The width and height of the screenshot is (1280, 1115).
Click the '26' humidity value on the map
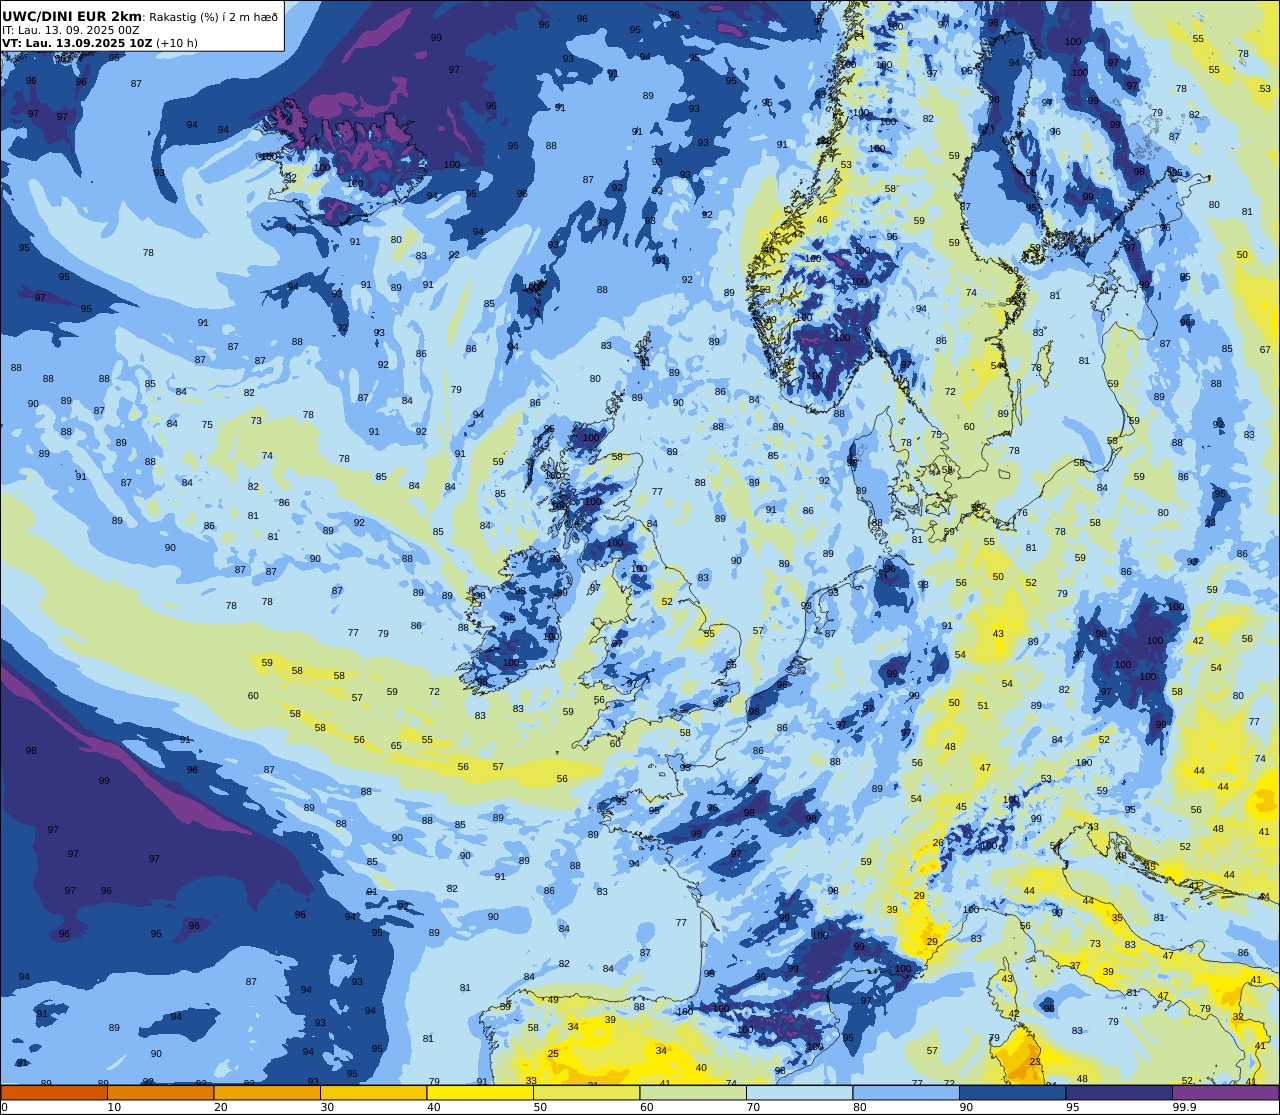click(x=938, y=842)
